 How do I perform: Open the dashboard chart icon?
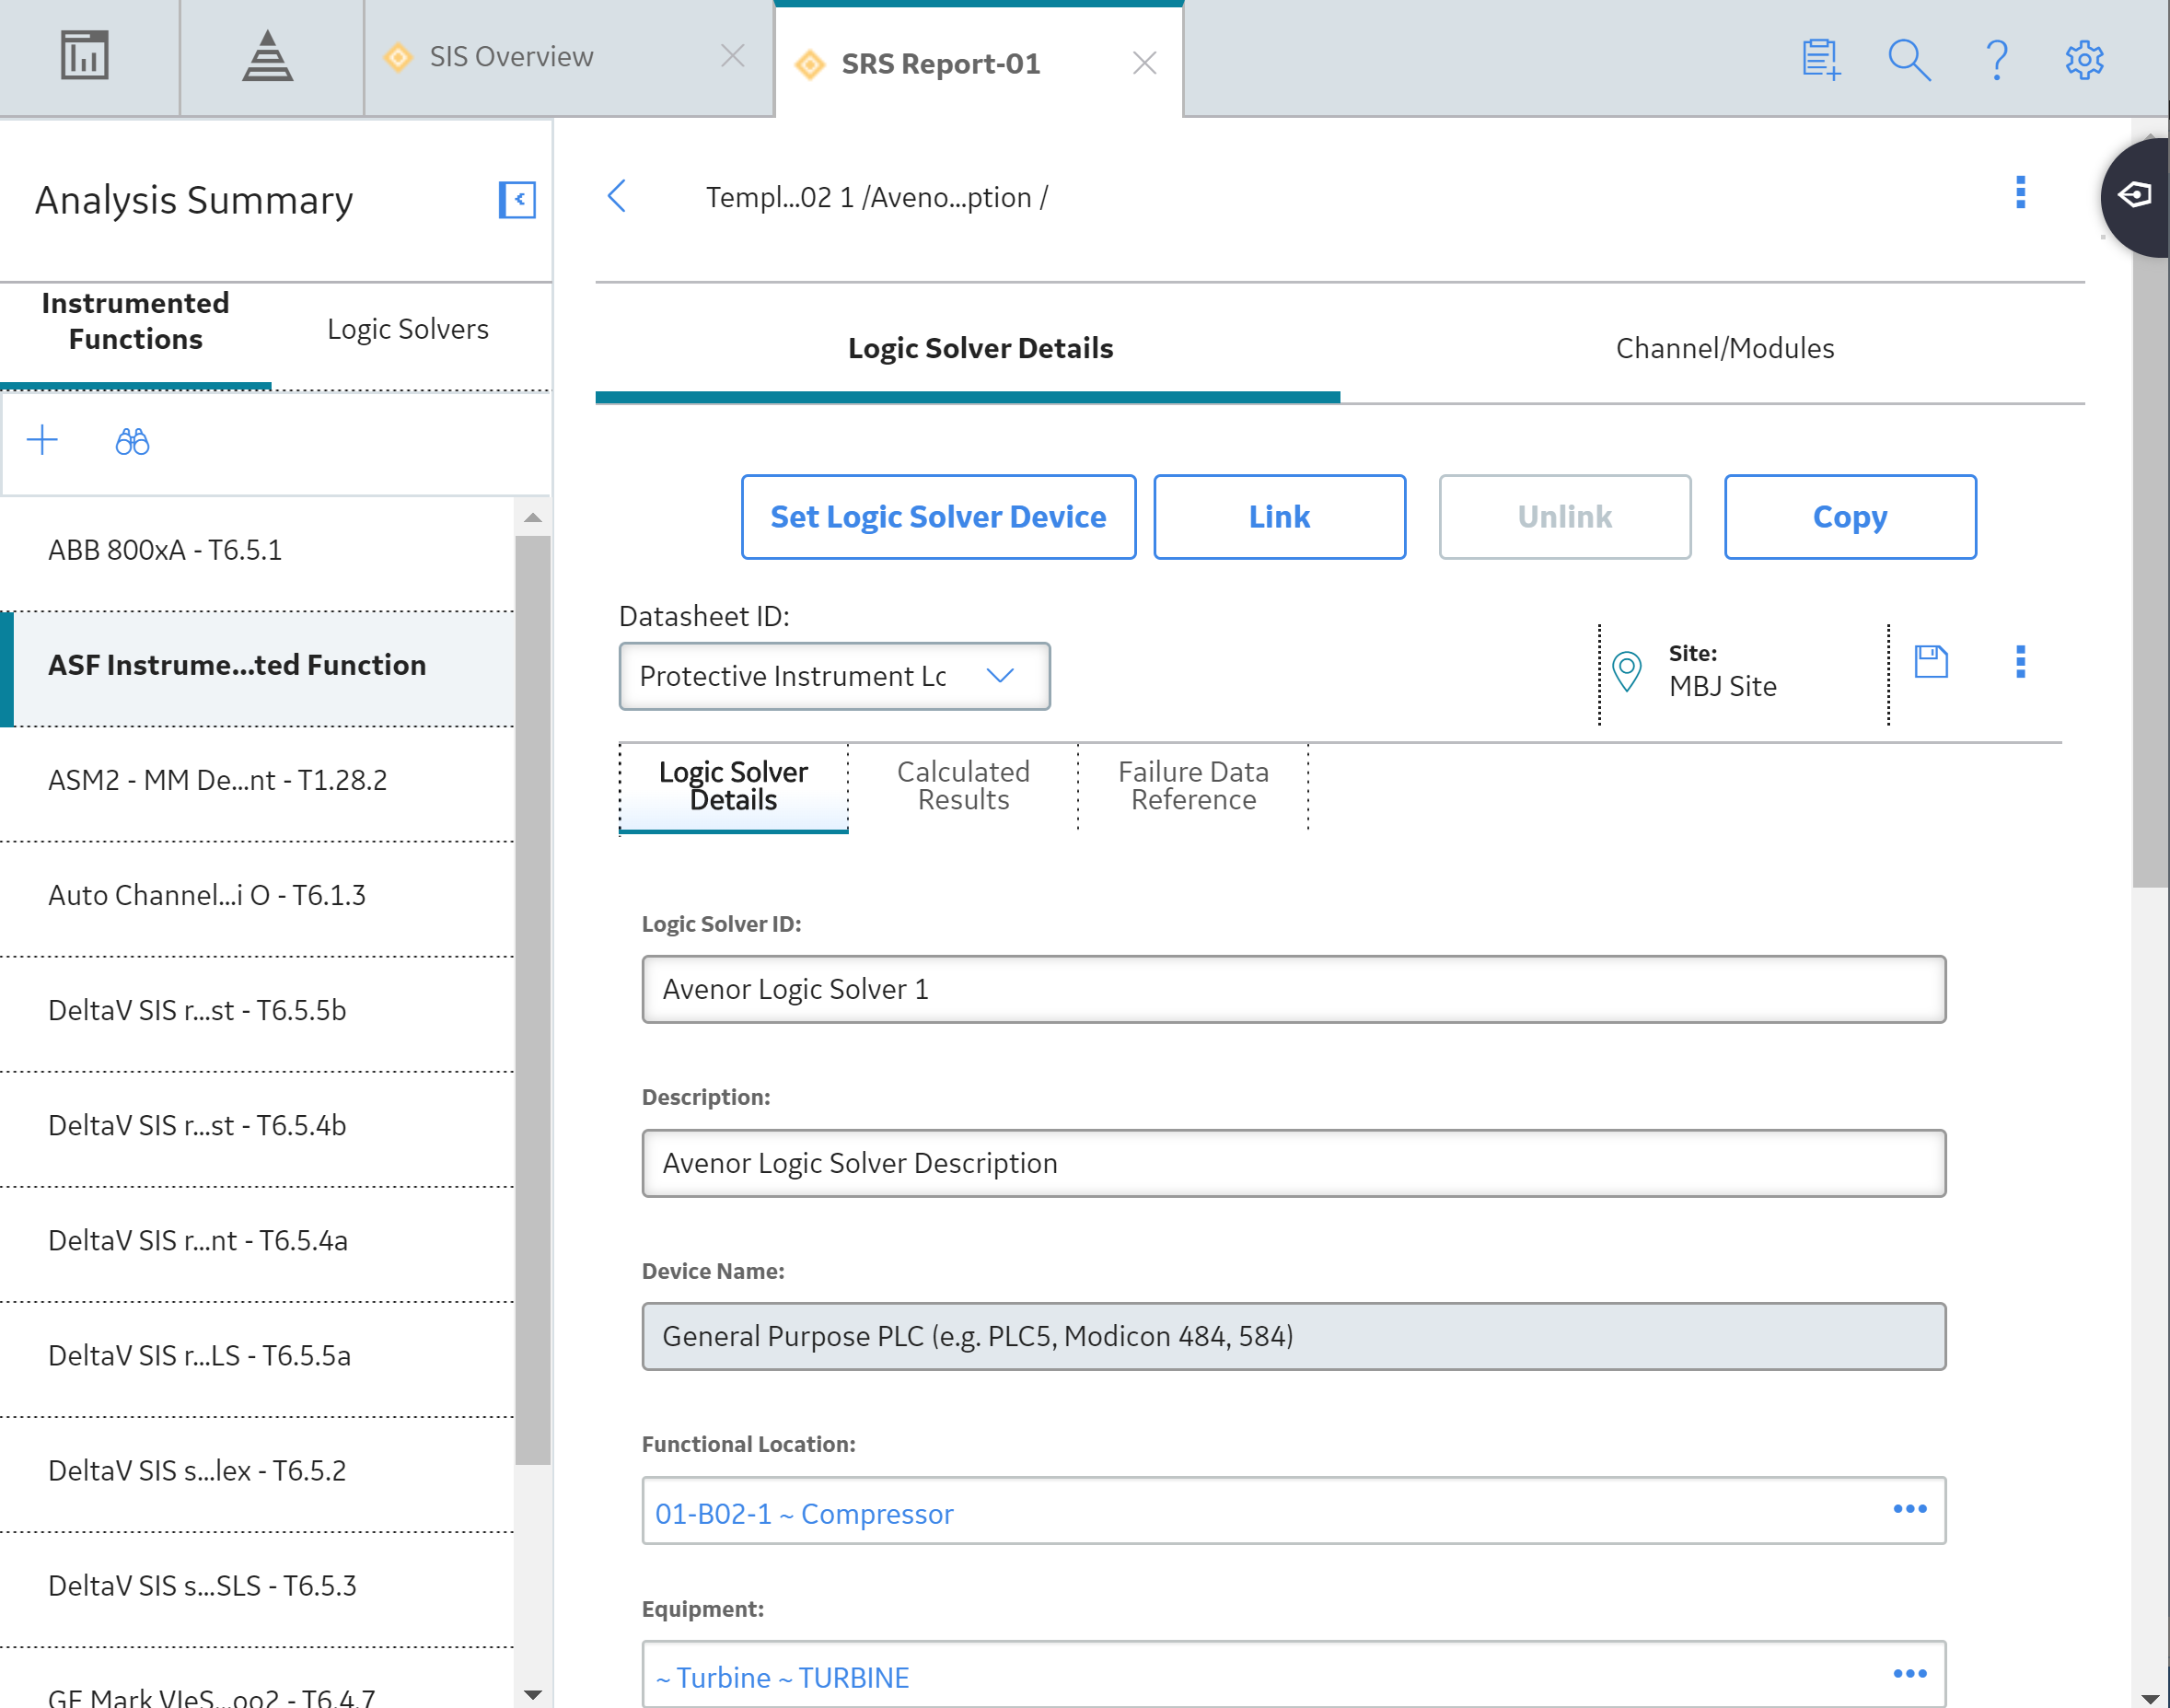click(x=85, y=56)
